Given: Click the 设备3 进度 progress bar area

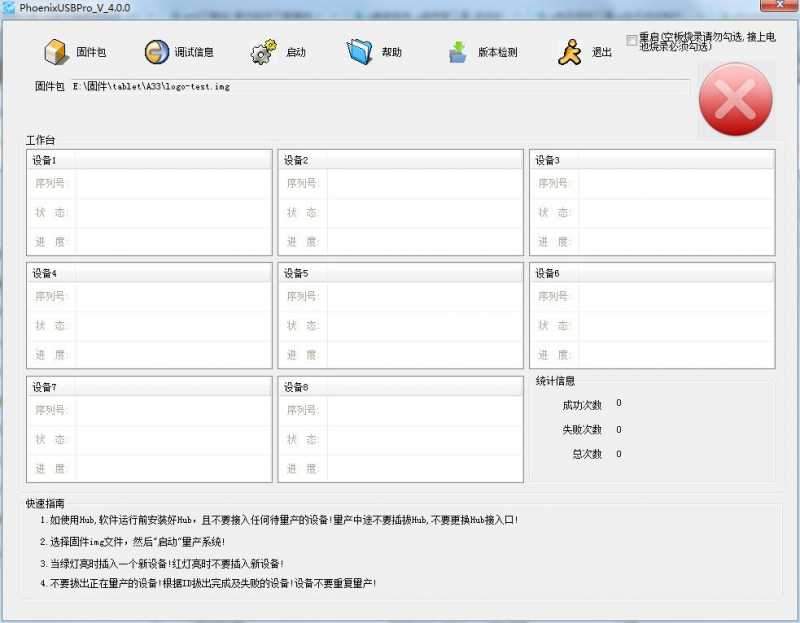Looking at the screenshot, I should click(675, 242).
